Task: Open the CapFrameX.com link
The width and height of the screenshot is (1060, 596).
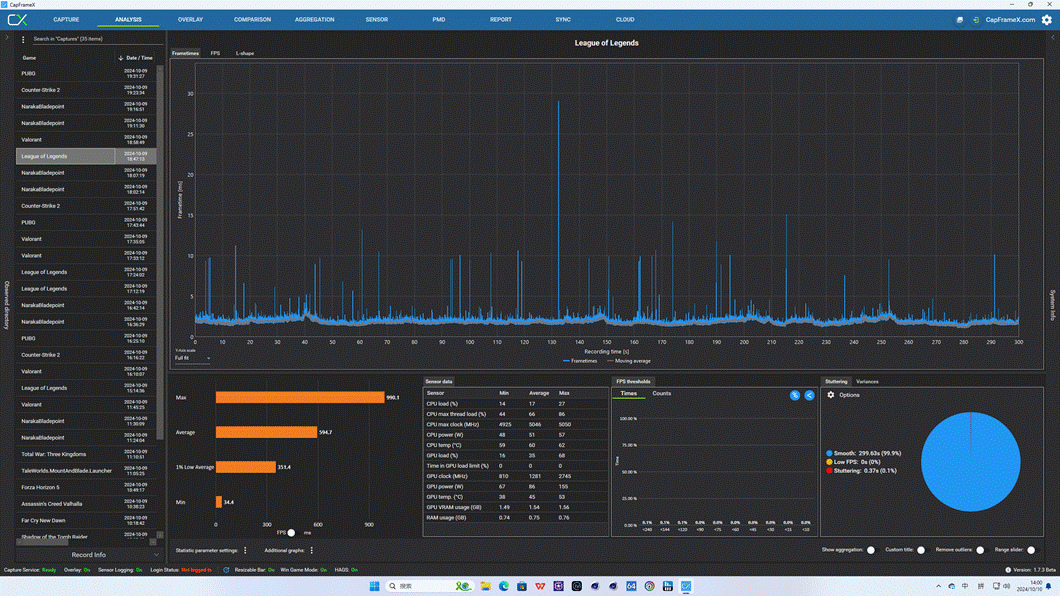Action: click(1010, 20)
